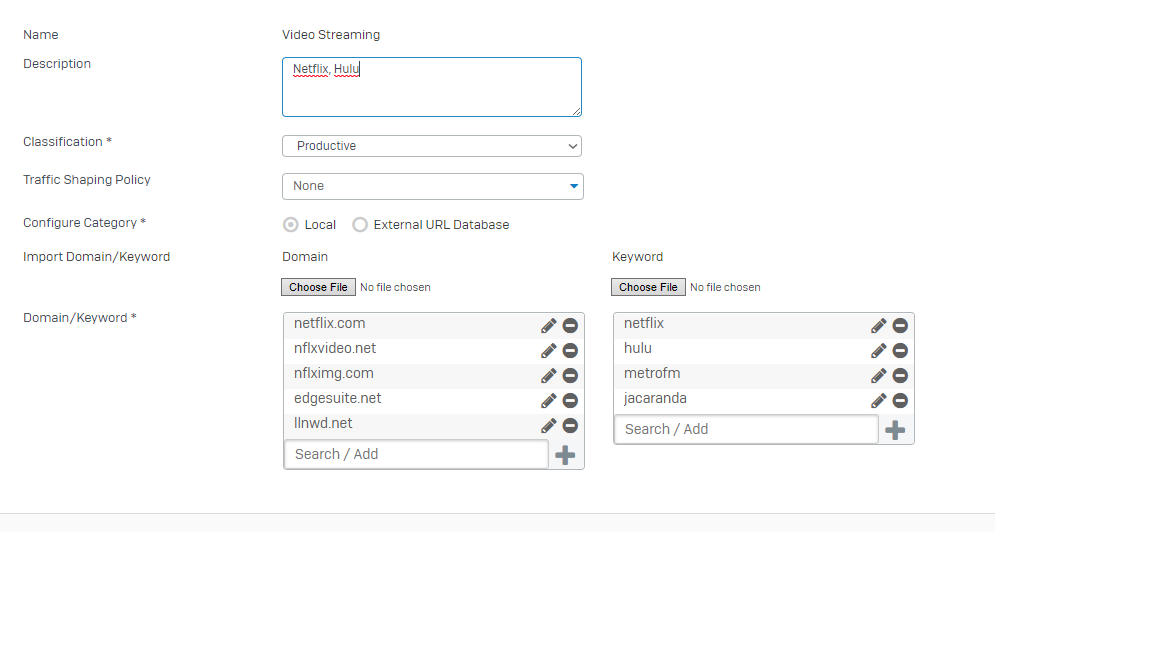Select the netflix.com domain row text

click(x=329, y=323)
